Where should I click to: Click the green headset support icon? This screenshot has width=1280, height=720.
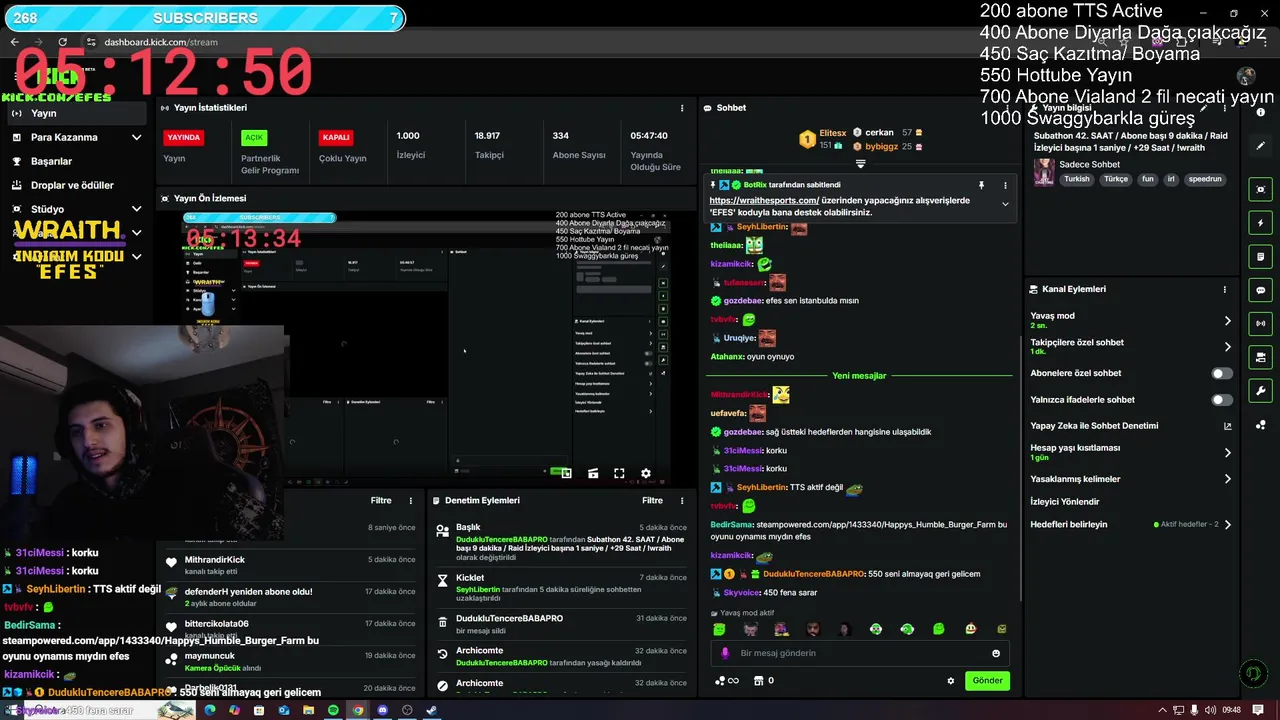click(x=1252, y=674)
